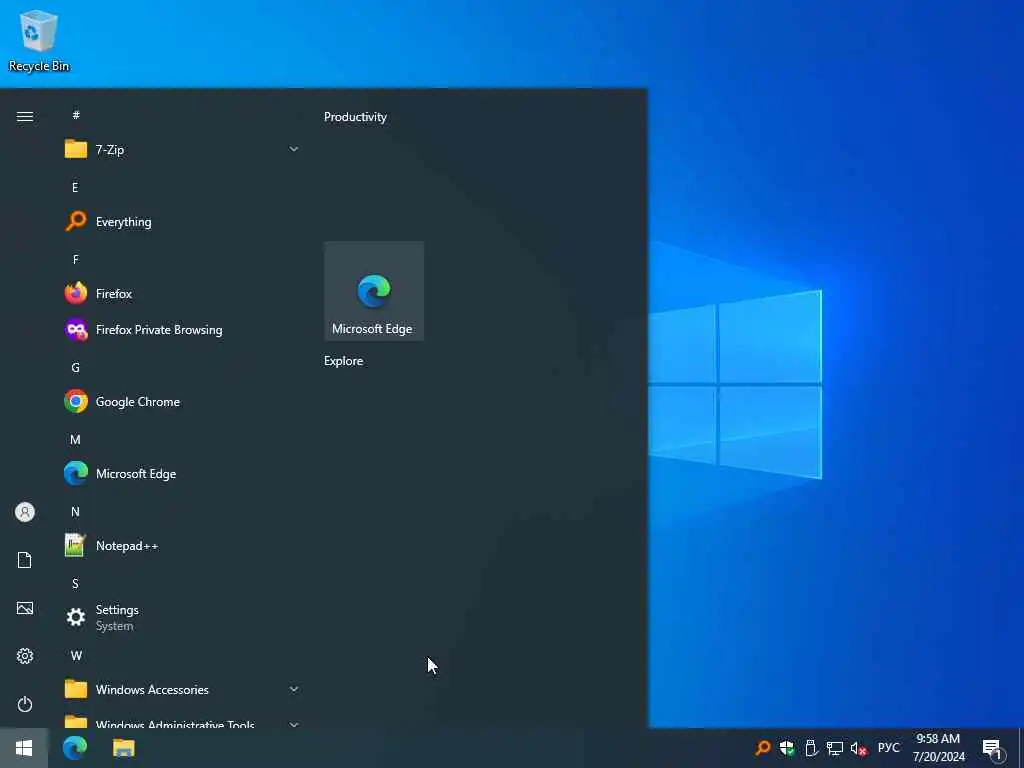Click the Explore group header
1024x768 pixels.
(344, 361)
